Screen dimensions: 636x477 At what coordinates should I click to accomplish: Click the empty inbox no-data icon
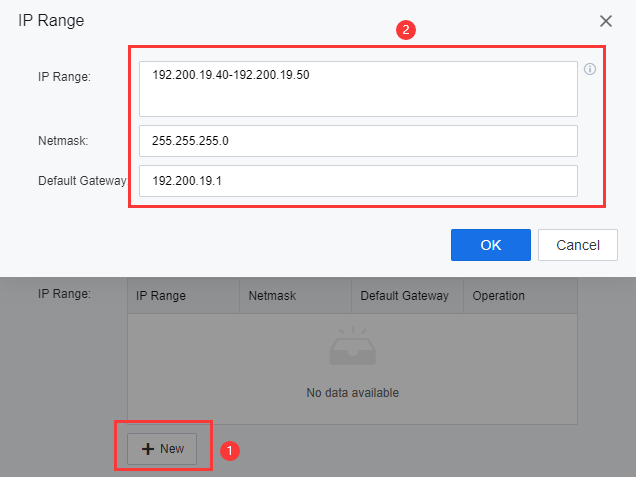(x=352, y=347)
